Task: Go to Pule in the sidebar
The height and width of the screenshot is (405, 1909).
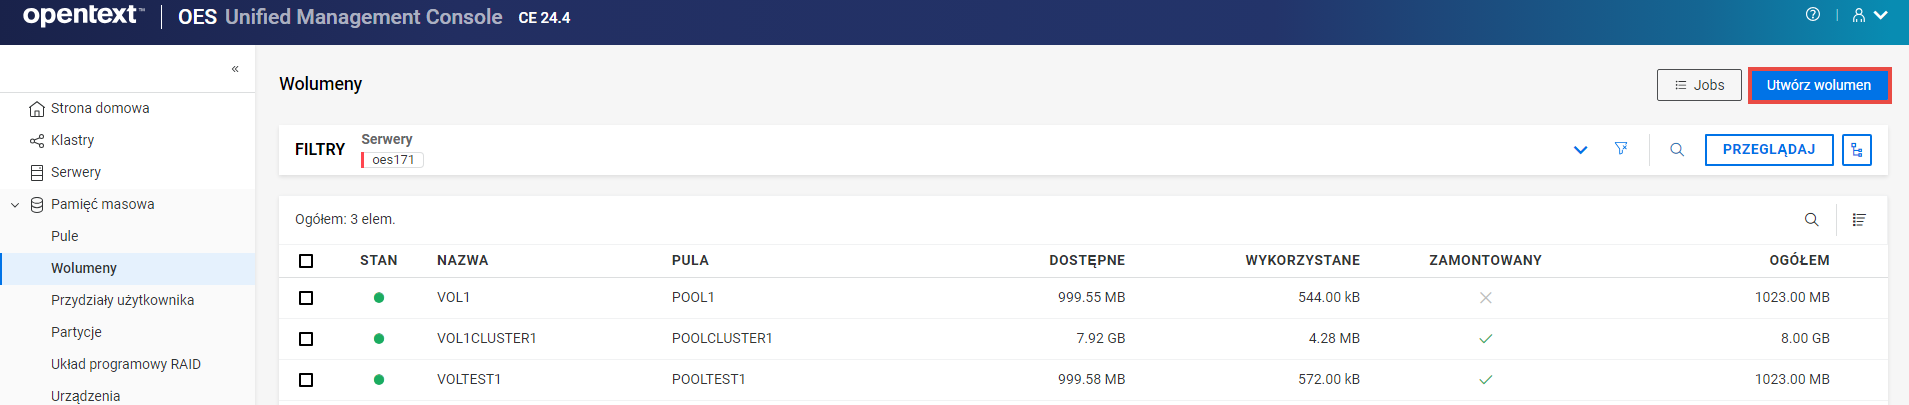Action: click(65, 236)
